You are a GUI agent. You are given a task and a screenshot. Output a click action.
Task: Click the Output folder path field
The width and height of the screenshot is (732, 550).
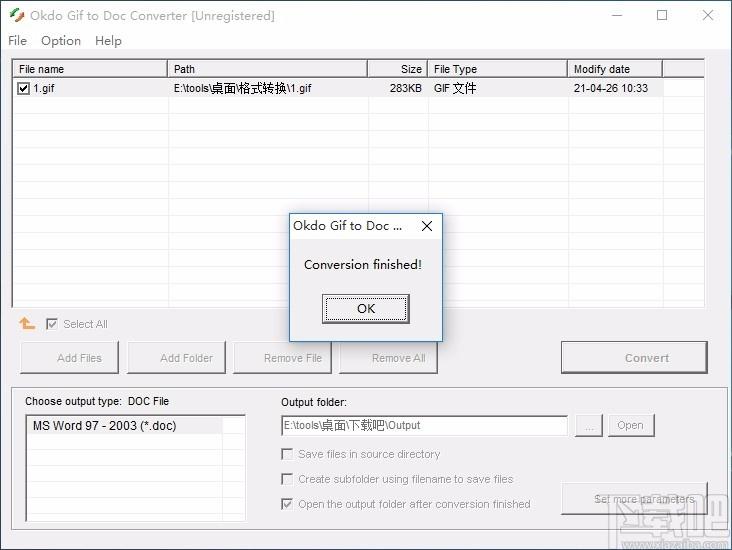click(425, 425)
